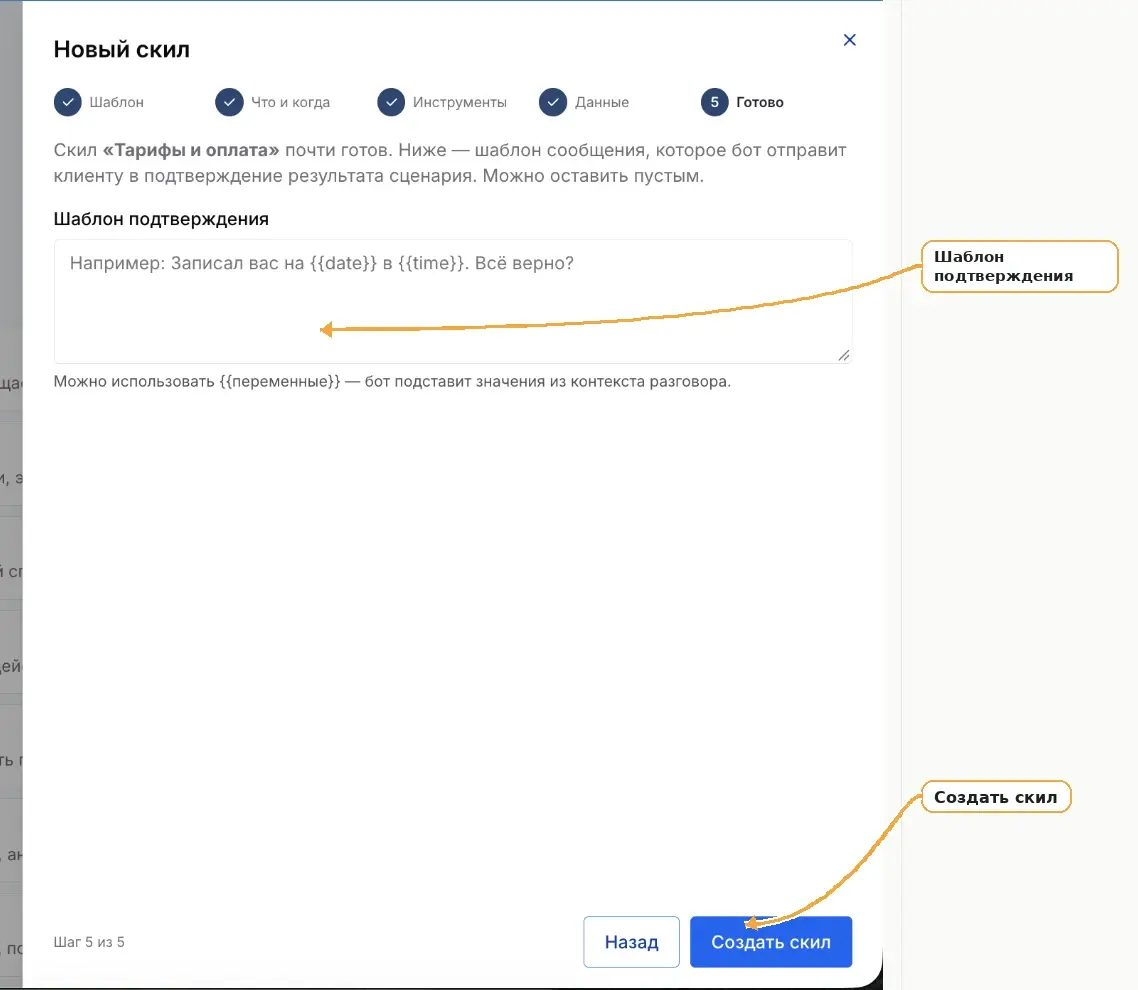Go to the Шаблон step label
This screenshot has height=990, width=1138.
117,102
